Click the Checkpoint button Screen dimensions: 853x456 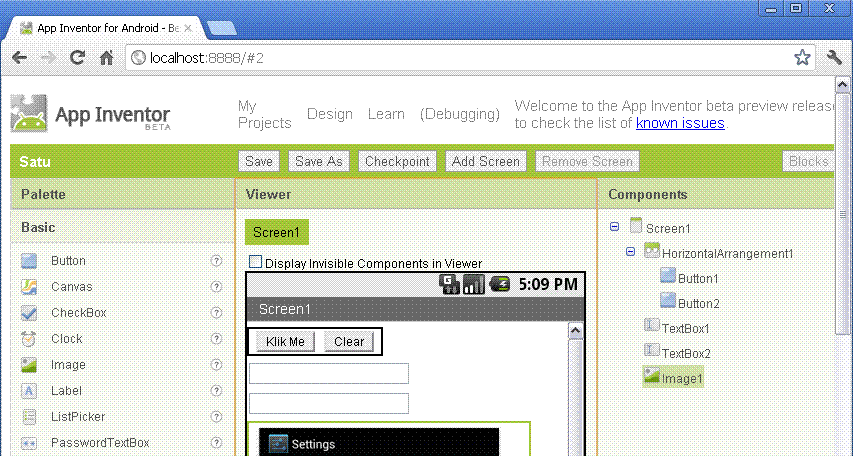click(x=397, y=162)
